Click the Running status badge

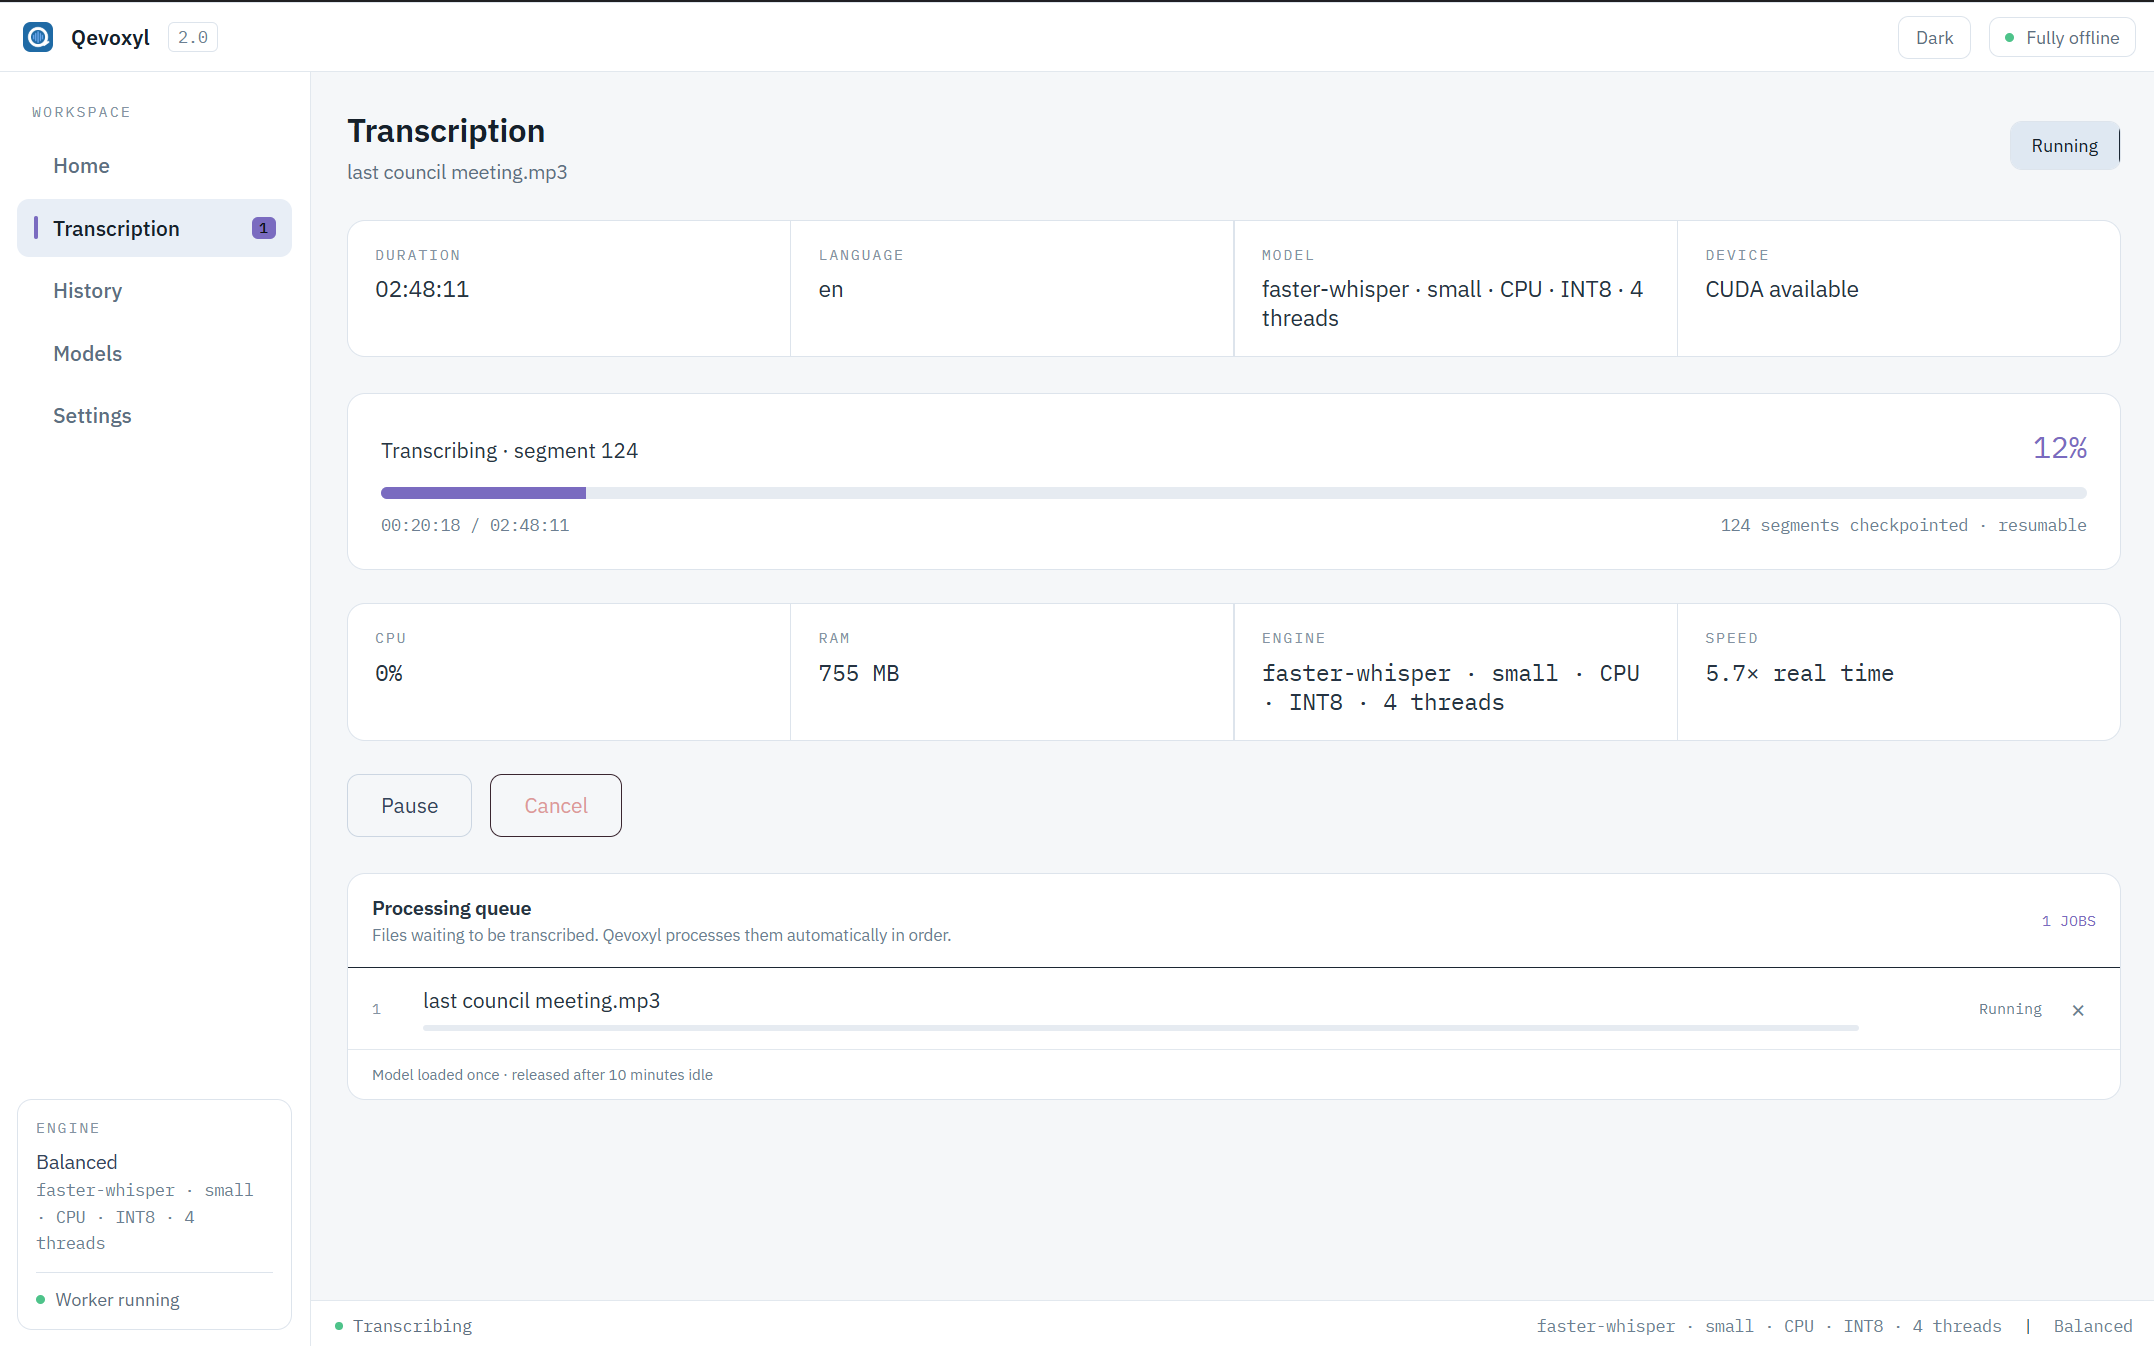[2064, 145]
